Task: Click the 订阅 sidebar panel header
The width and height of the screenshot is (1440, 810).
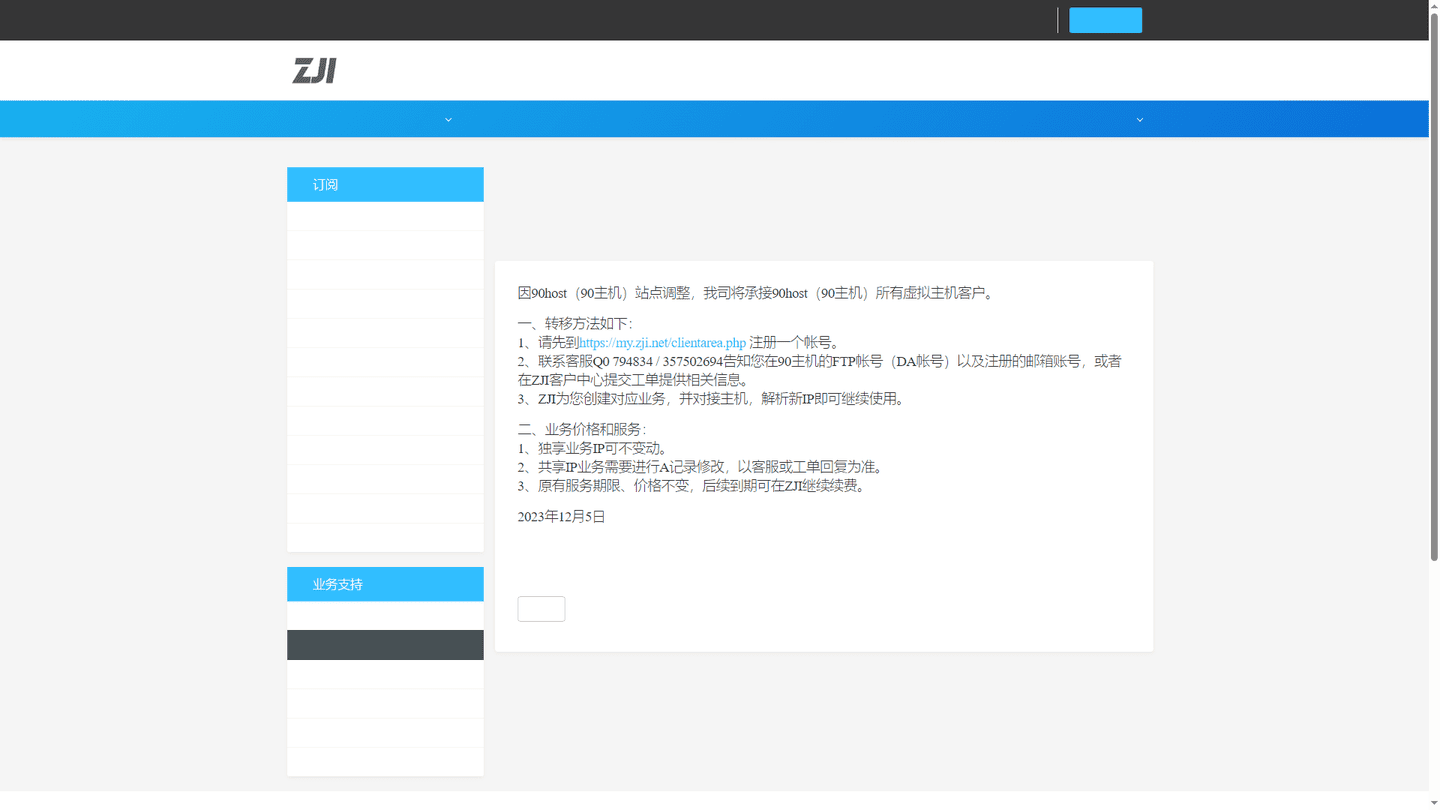Action: (385, 184)
